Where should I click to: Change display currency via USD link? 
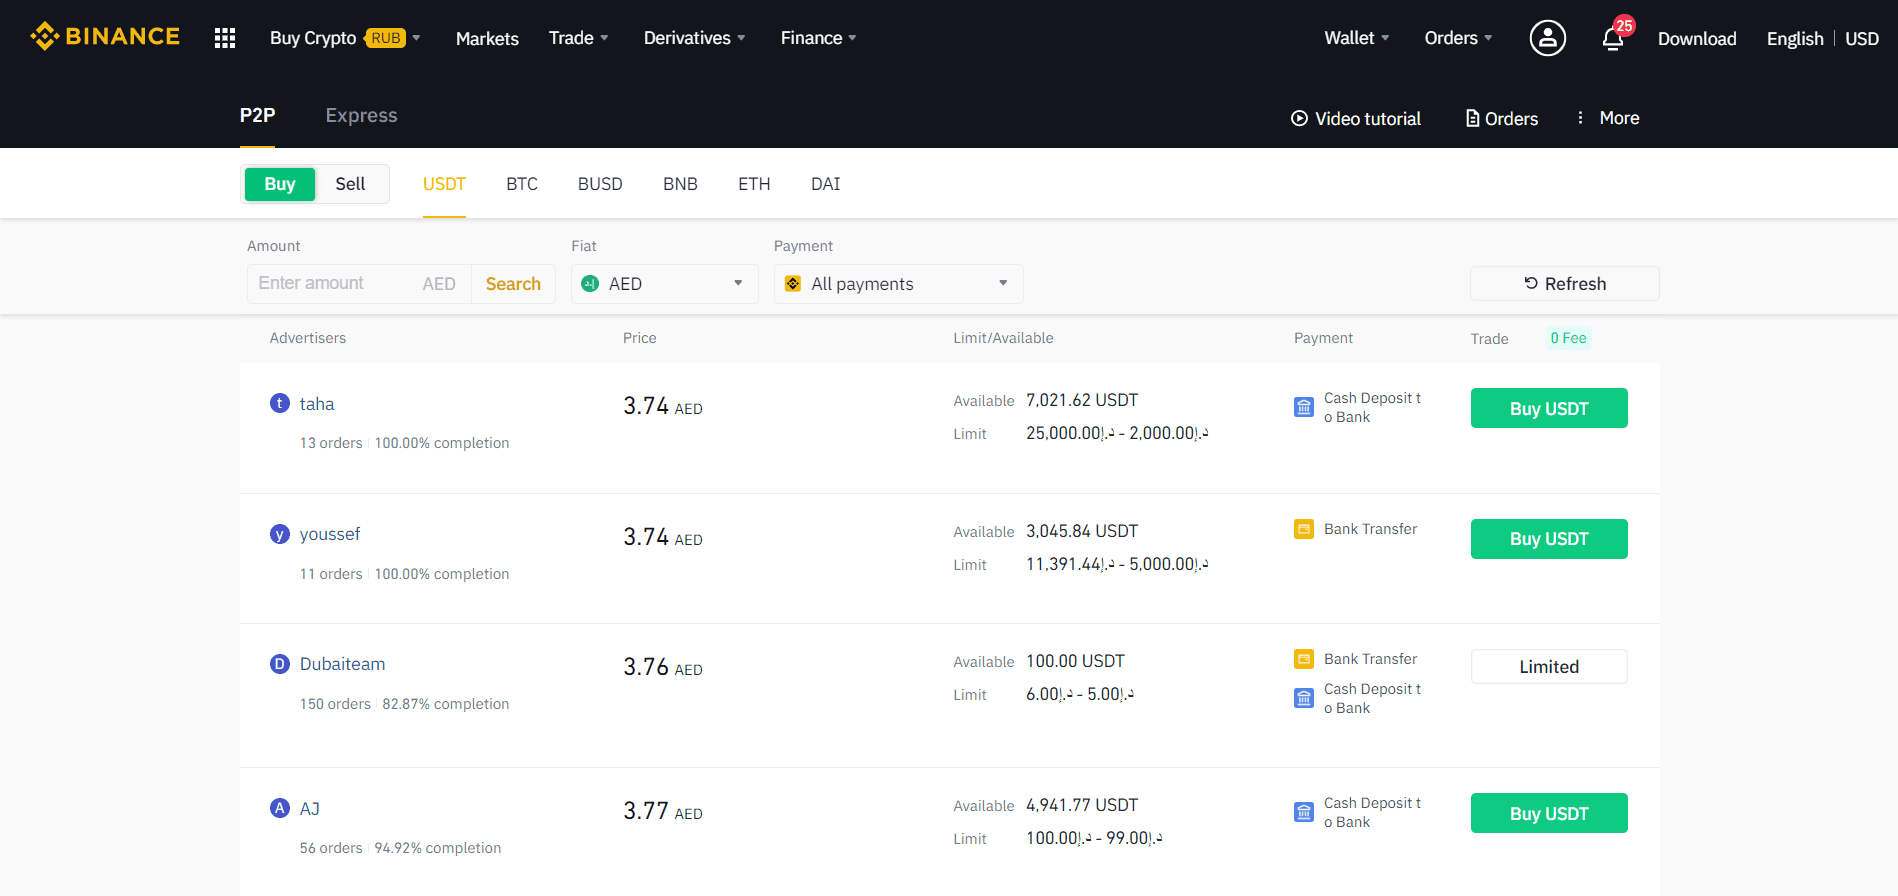point(1862,38)
